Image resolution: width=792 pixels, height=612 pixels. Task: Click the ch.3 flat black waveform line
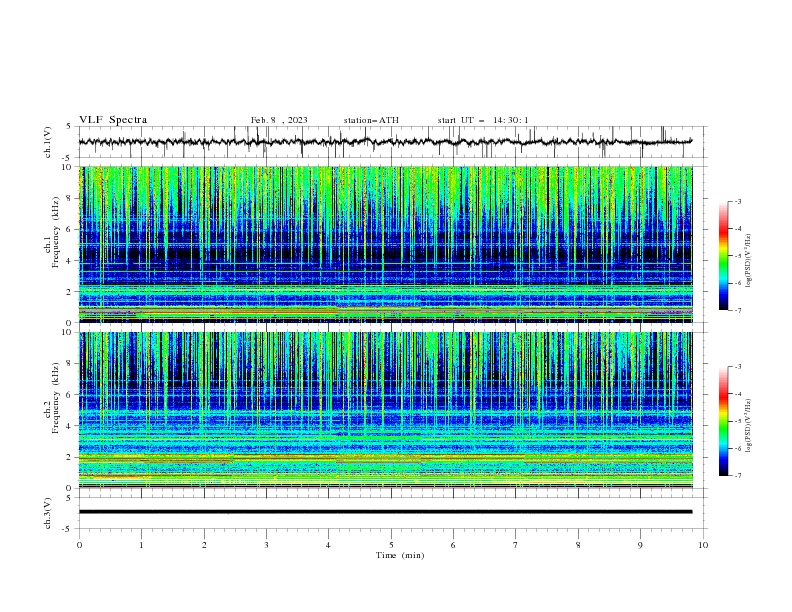pyautogui.click(x=385, y=512)
